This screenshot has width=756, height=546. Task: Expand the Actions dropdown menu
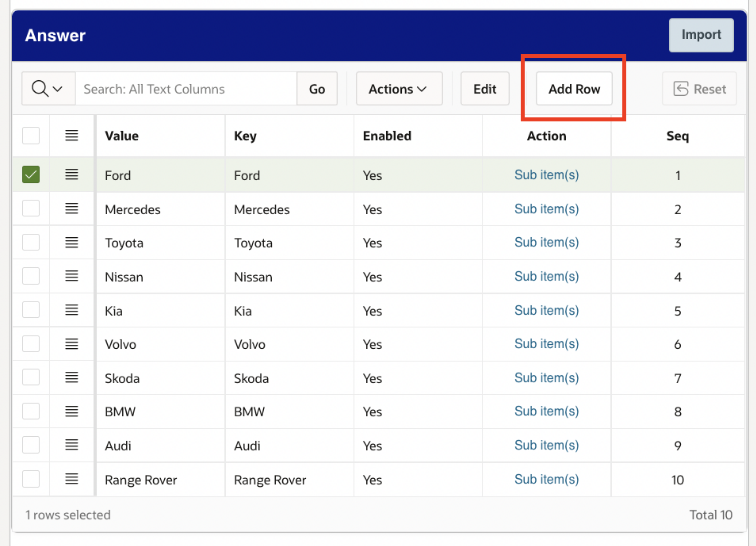point(399,89)
